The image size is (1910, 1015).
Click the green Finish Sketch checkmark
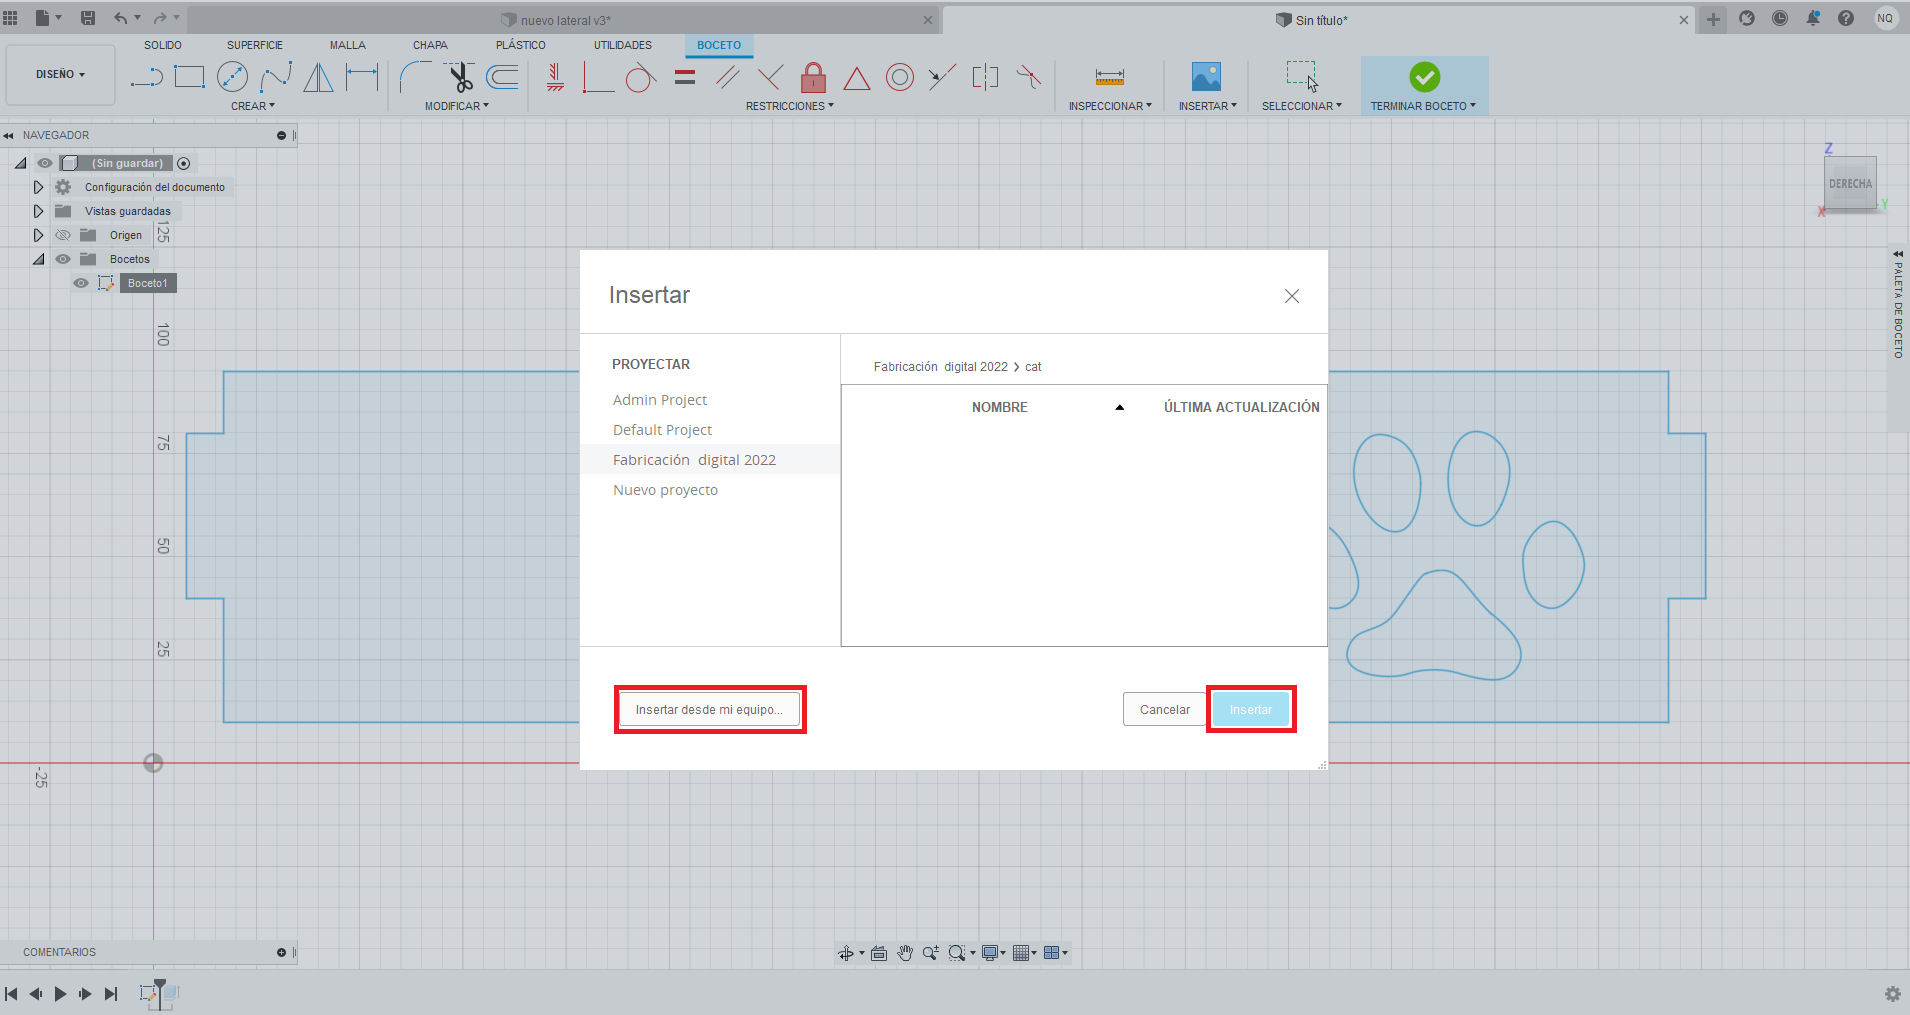1425,77
